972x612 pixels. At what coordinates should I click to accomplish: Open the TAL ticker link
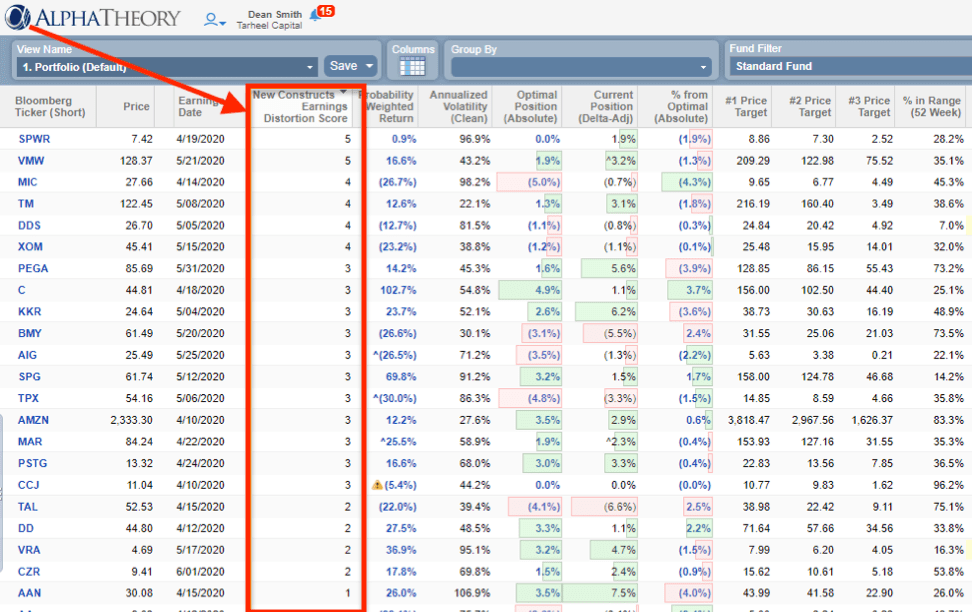[28, 507]
